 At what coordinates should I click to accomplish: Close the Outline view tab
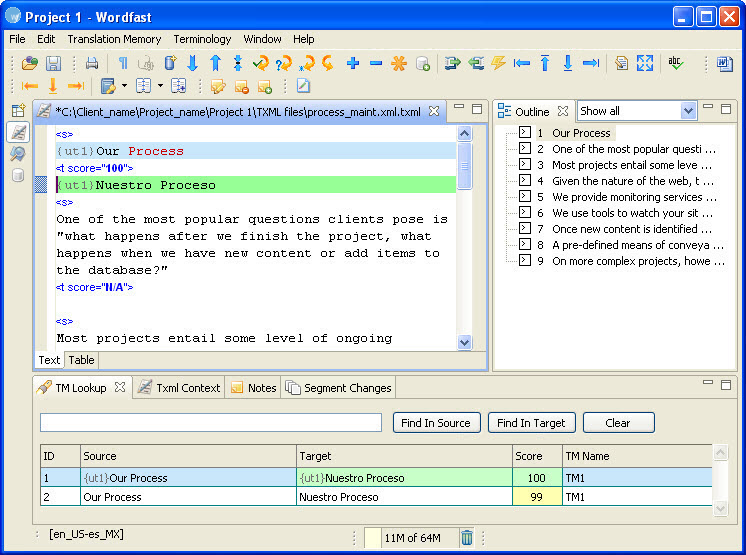click(x=563, y=111)
